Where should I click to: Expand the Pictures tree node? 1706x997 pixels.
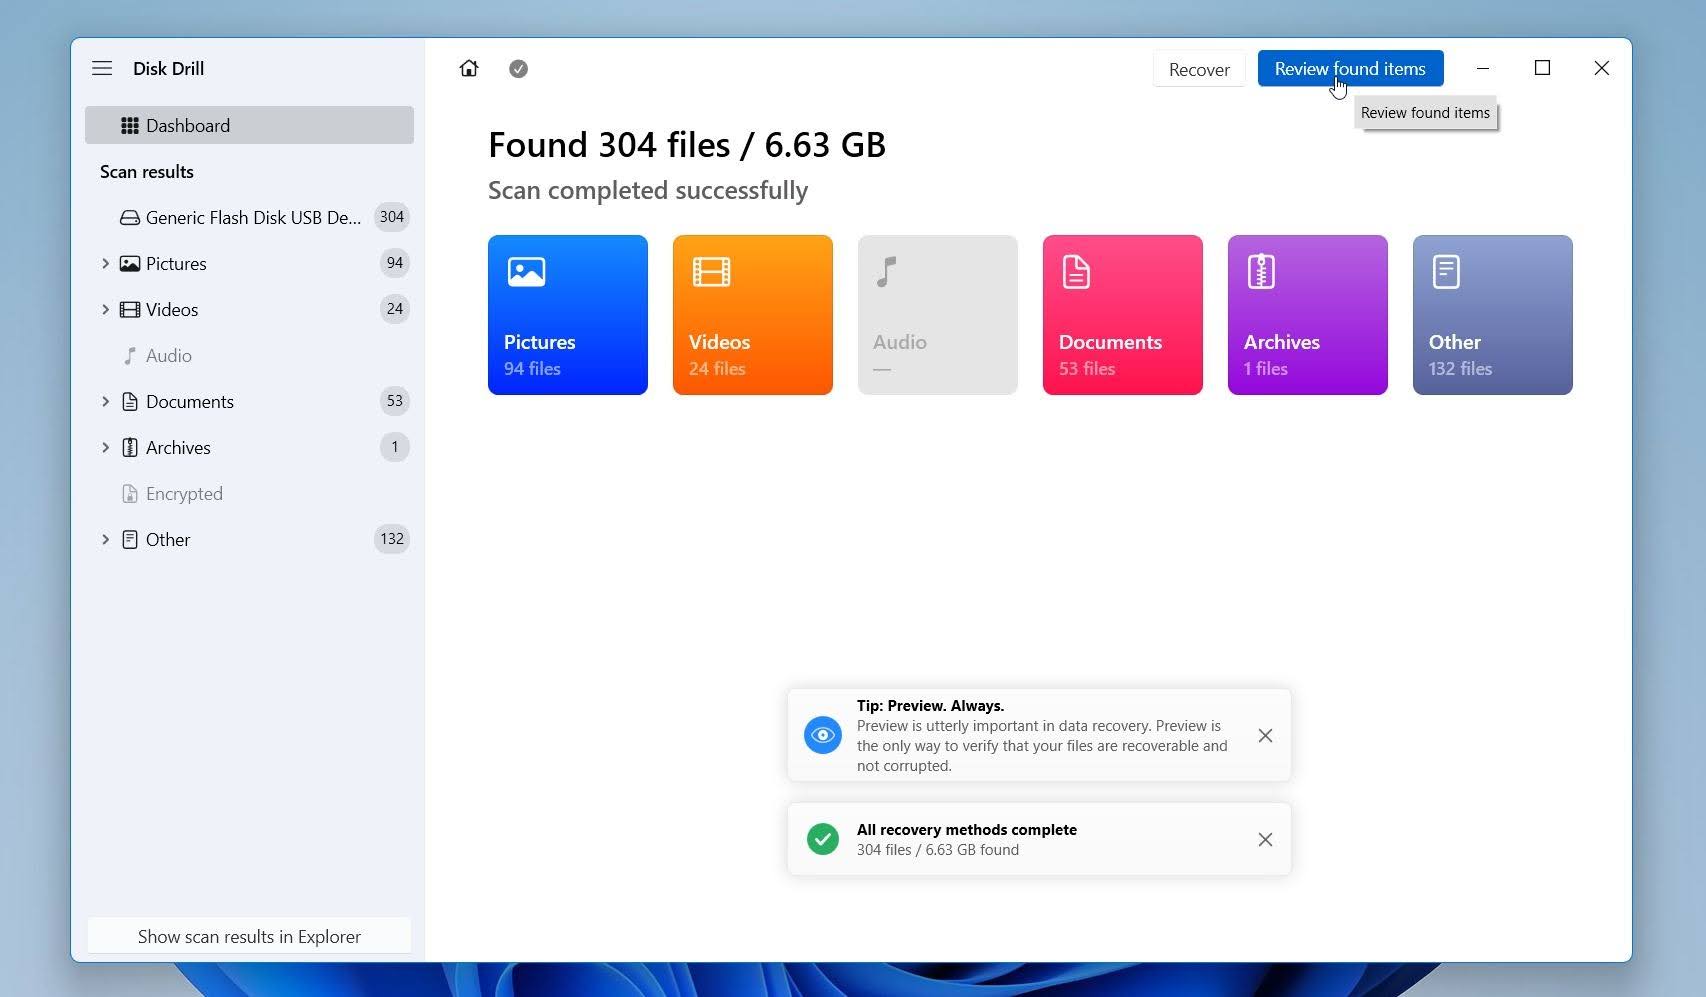point(105,263)
